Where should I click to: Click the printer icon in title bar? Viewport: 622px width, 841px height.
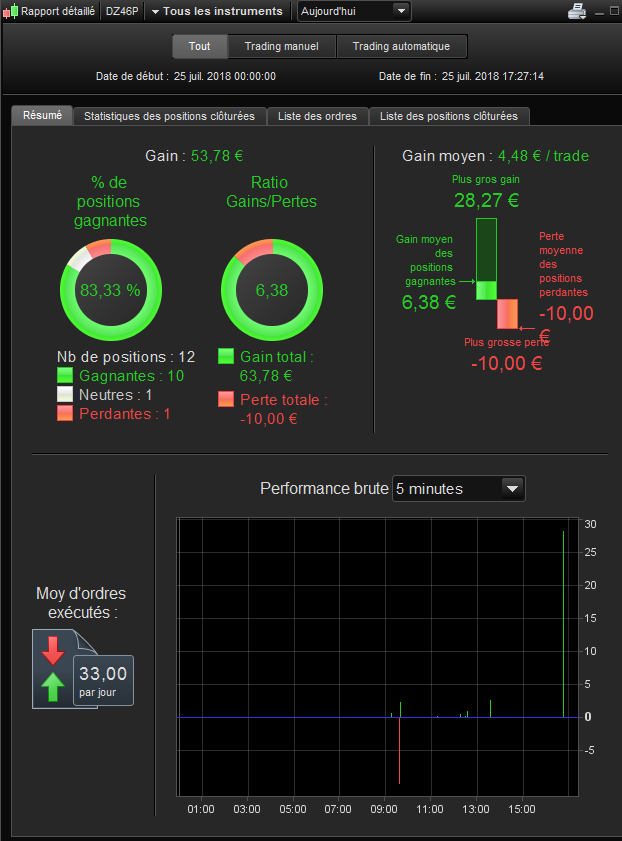(x=577, y=11)
